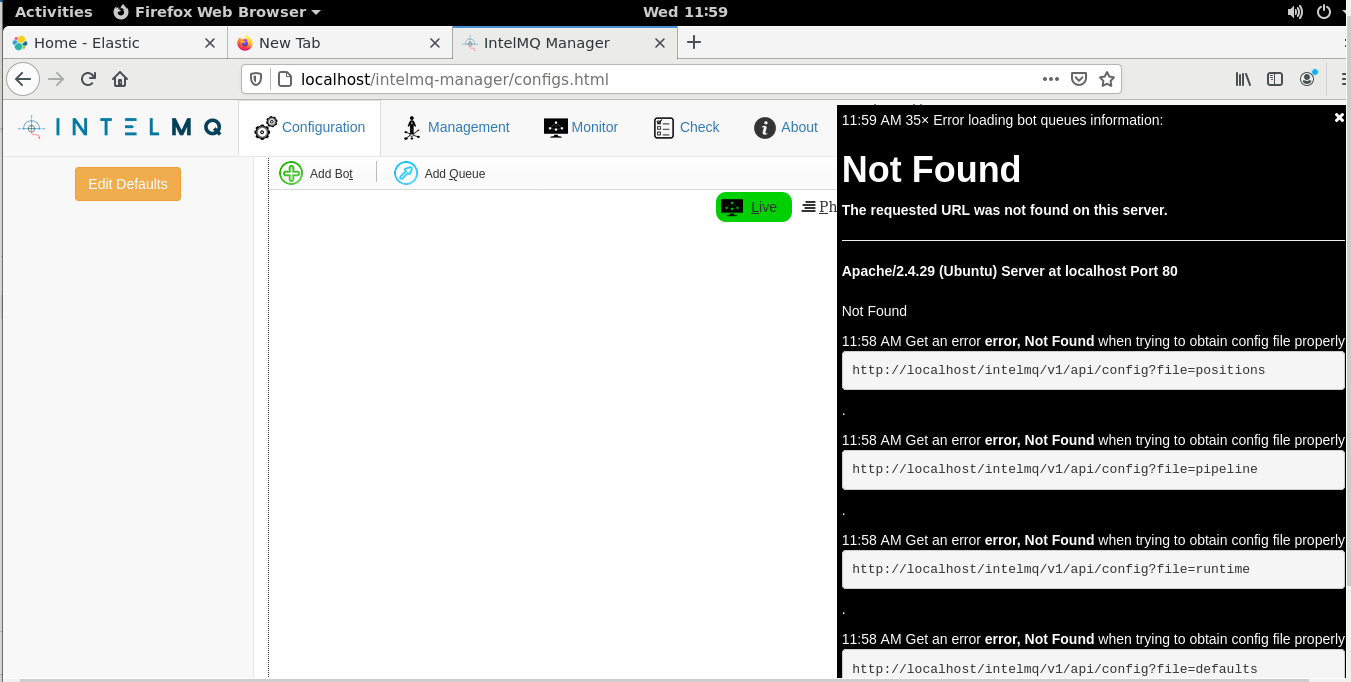Toggle the green Live button
The width and height of the screenshot is (1351, 682).
[753, 207]
